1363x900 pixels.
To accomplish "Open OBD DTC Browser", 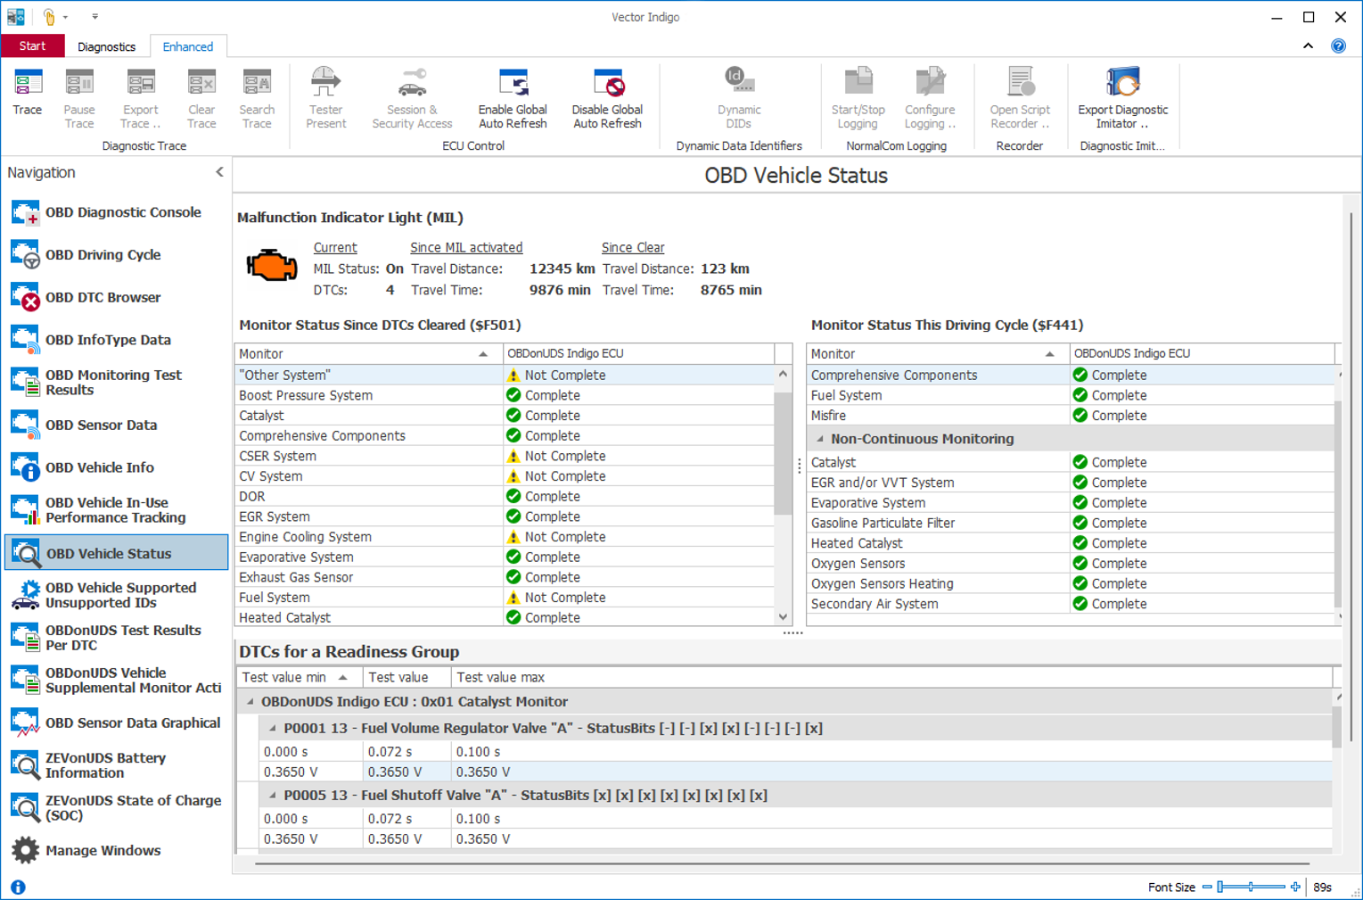I will tap(117, 298).
